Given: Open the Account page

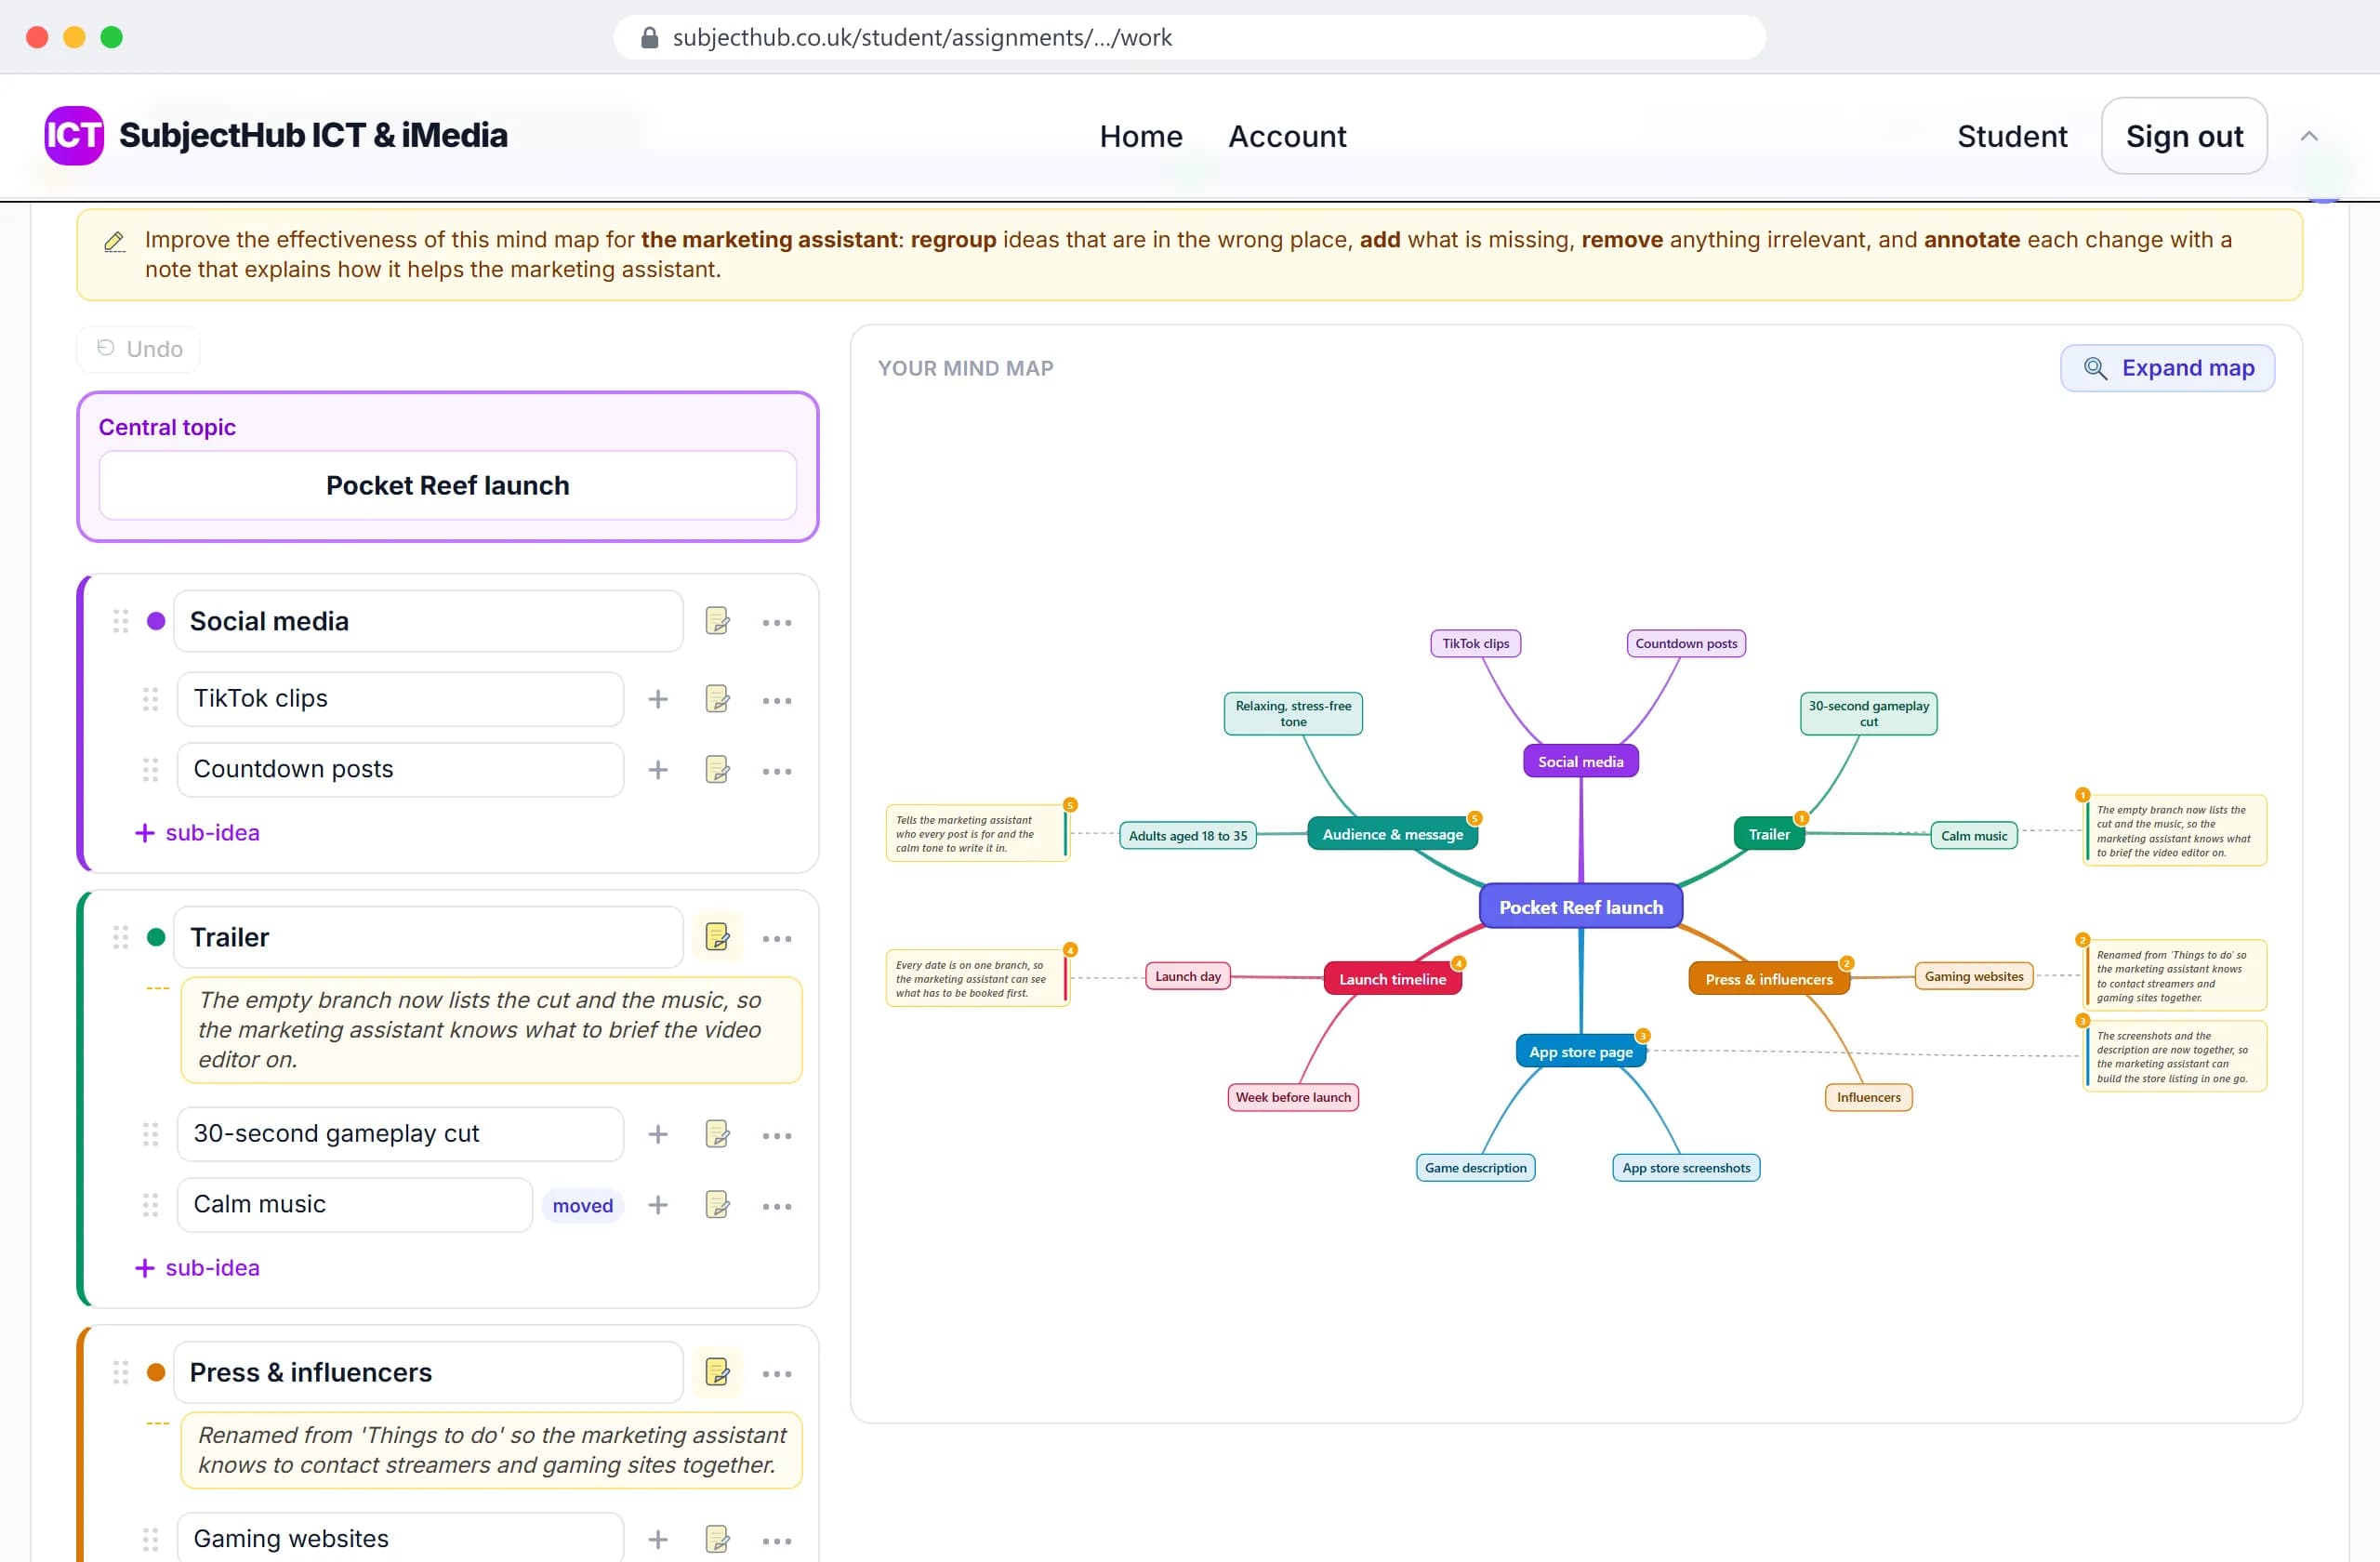Looking at the screenshot, I should 1287,136.
